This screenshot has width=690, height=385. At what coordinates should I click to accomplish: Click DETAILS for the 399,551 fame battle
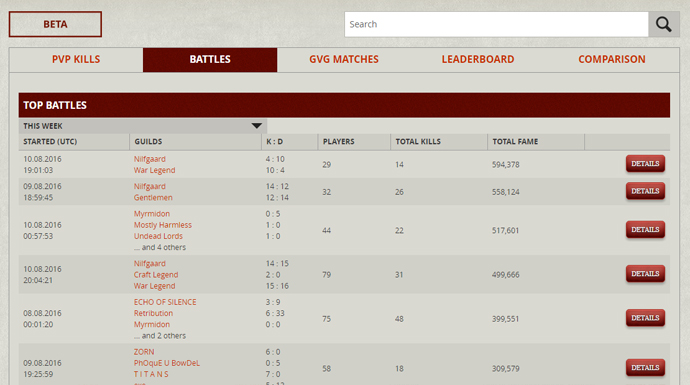coord(645,318)
